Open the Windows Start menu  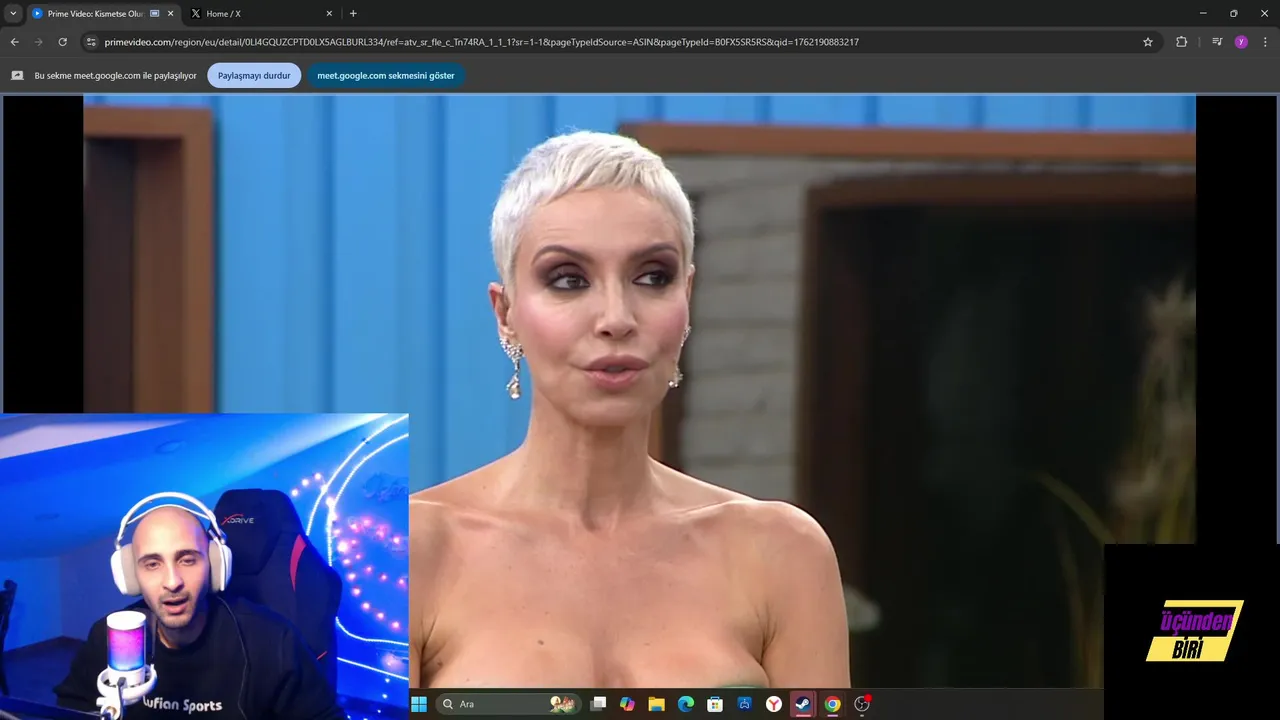pos(419,704)
